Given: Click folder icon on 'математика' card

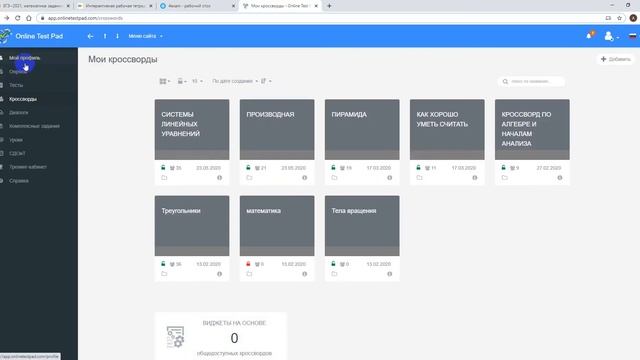Looking at the screenshot, I should [x=249, y=274].
